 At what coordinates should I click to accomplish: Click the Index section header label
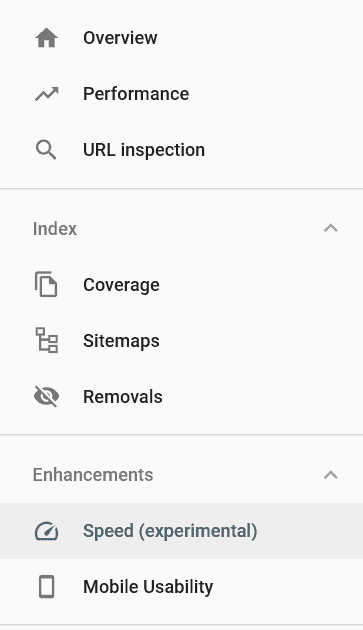(x=55, y=229)
